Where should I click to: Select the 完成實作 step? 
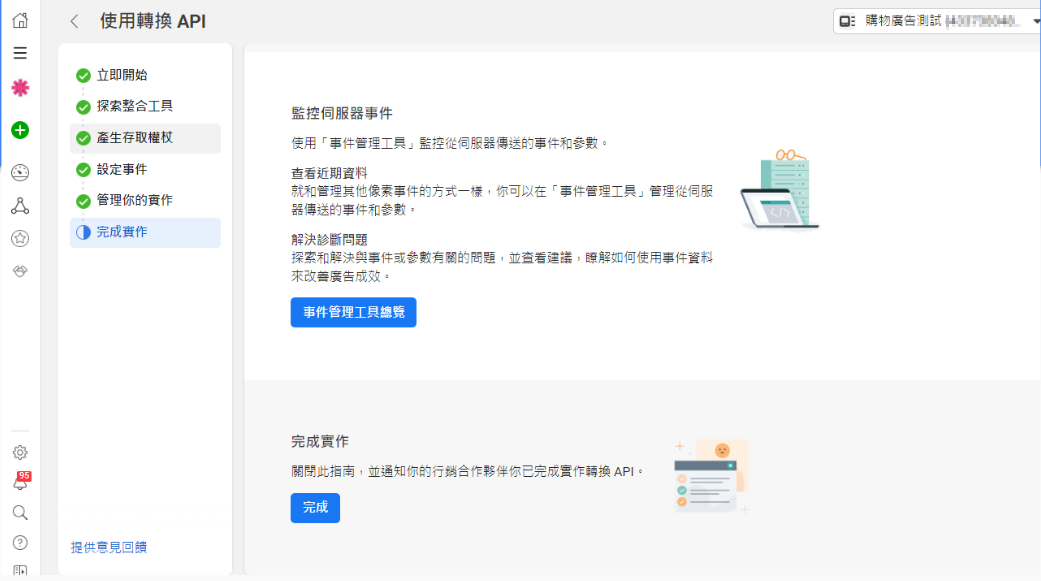122,232
